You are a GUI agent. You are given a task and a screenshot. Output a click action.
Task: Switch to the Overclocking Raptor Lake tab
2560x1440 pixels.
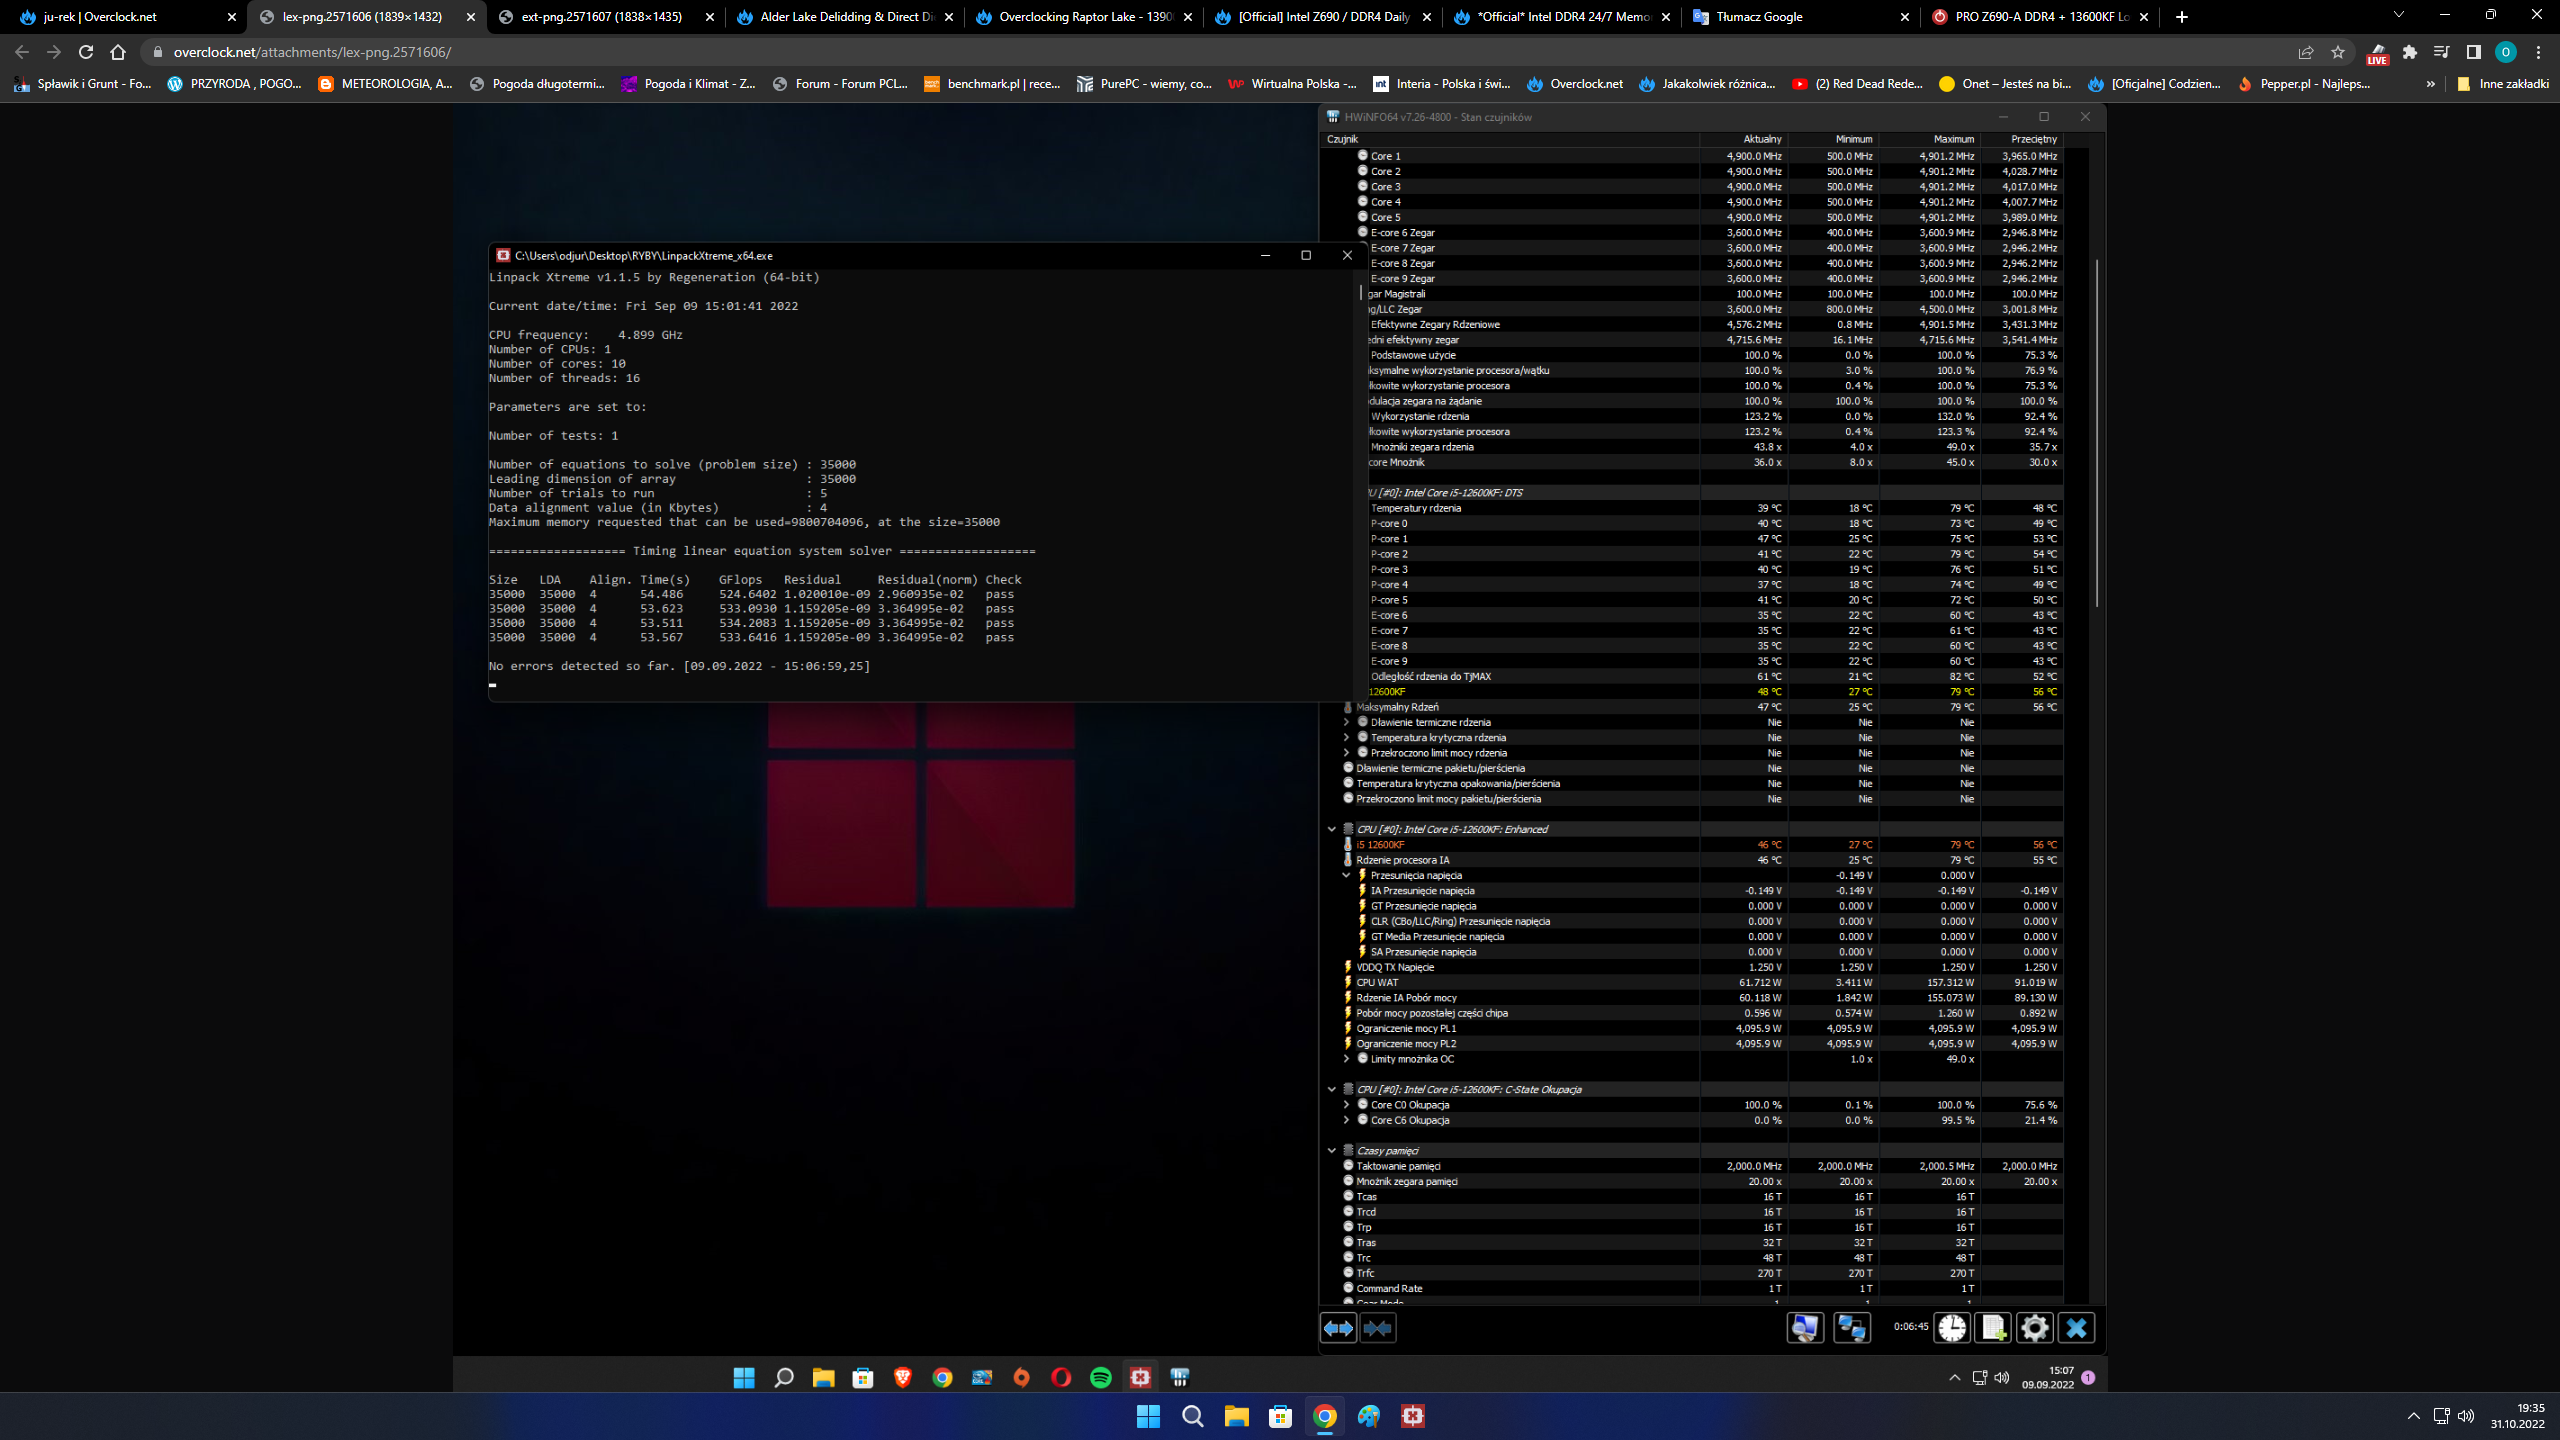[x=1085, y=17]
